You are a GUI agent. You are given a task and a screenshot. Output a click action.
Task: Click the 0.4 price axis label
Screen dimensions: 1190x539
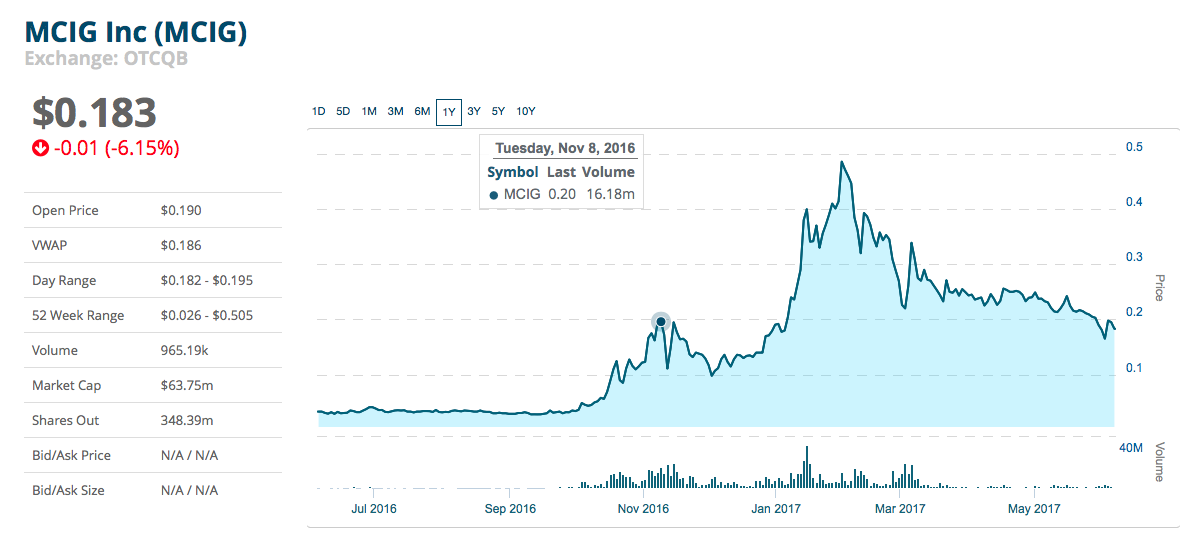click(x=1134, y=202)
